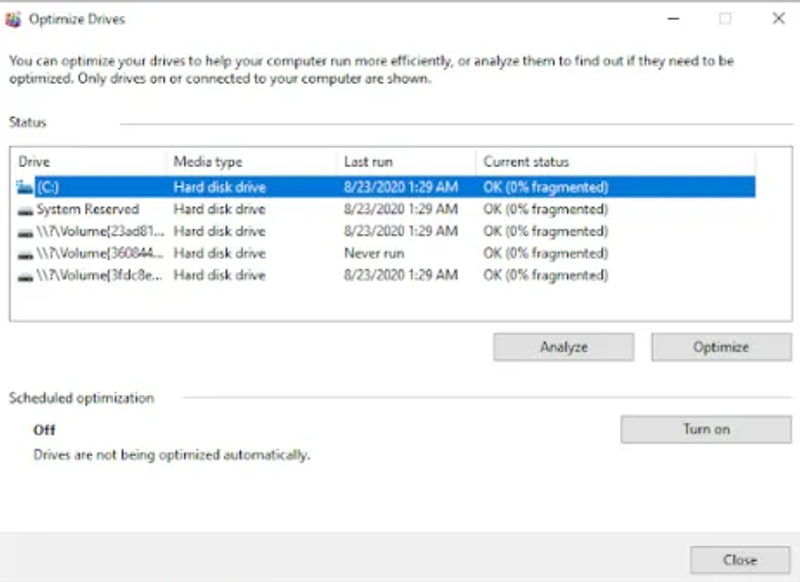Select the (C:) drive name

pyautogui.click(x=48, y=187)
